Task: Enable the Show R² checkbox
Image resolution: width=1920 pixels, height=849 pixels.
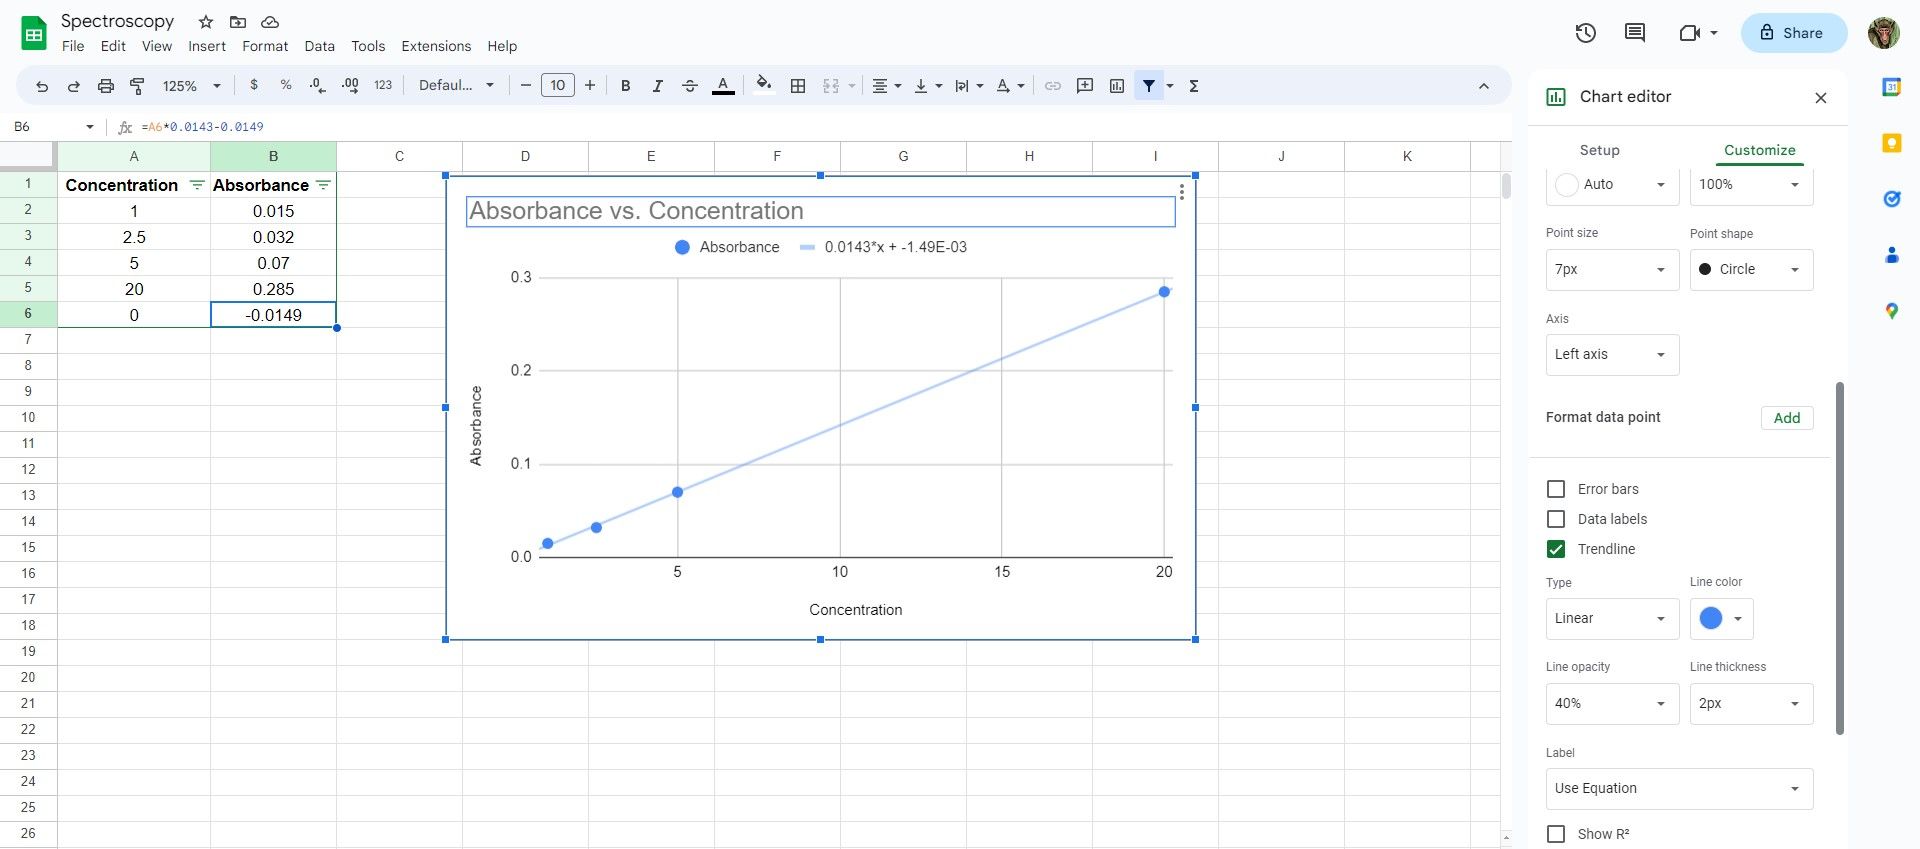Action: coord(1556,834)
